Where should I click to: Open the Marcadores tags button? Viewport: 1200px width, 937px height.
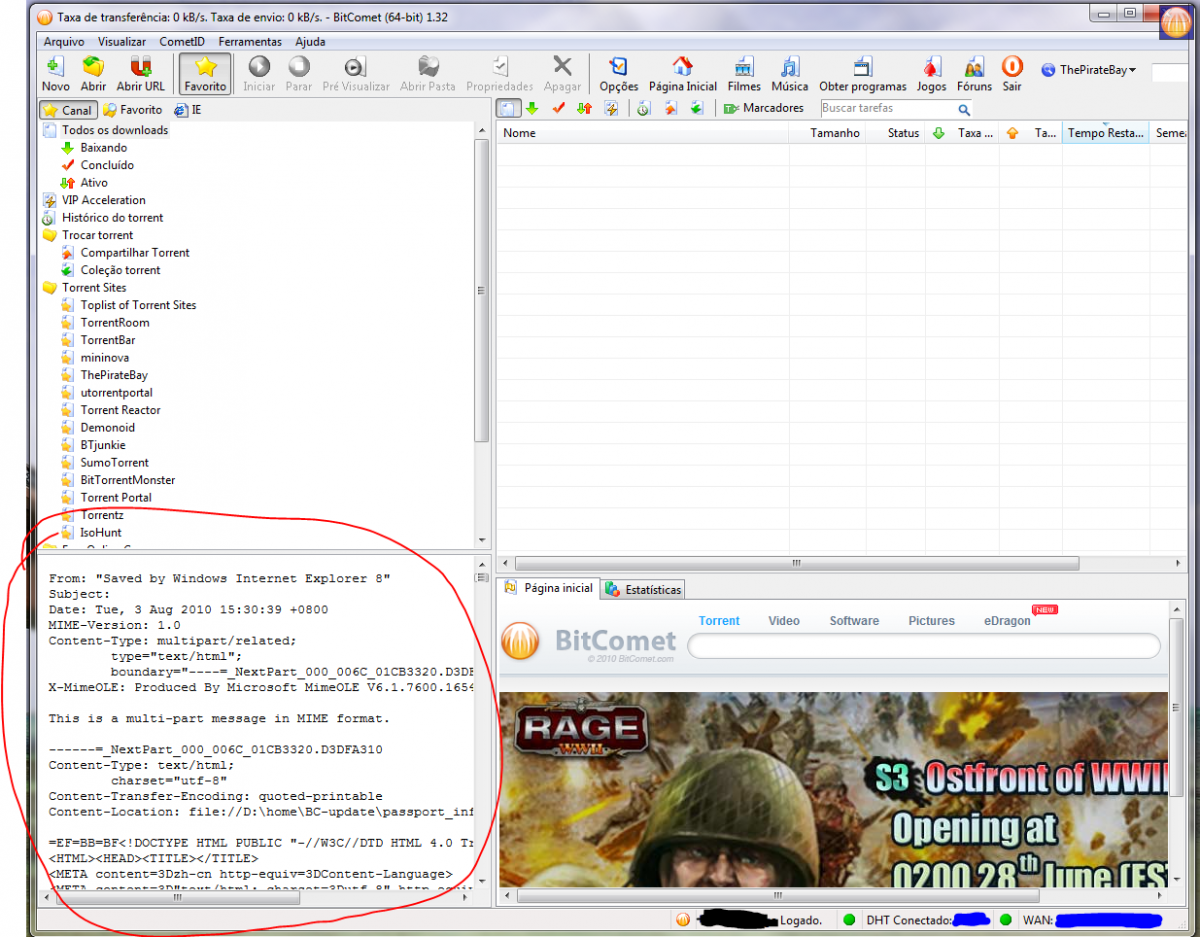click(x=763, y=108)
